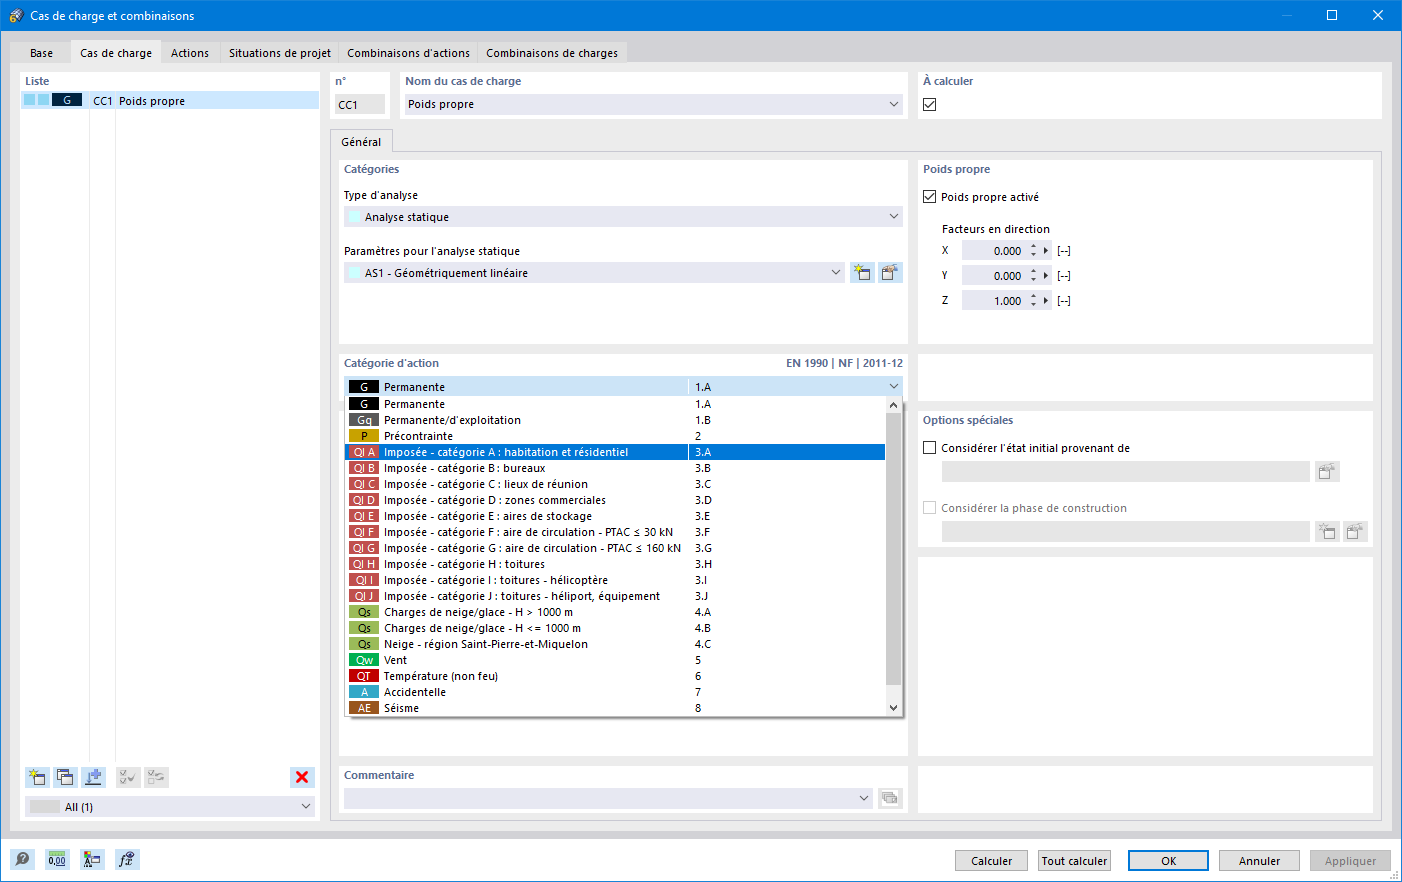Click the select all checkmarks icon below the list

pyautogui.click(x=128, y=777)
